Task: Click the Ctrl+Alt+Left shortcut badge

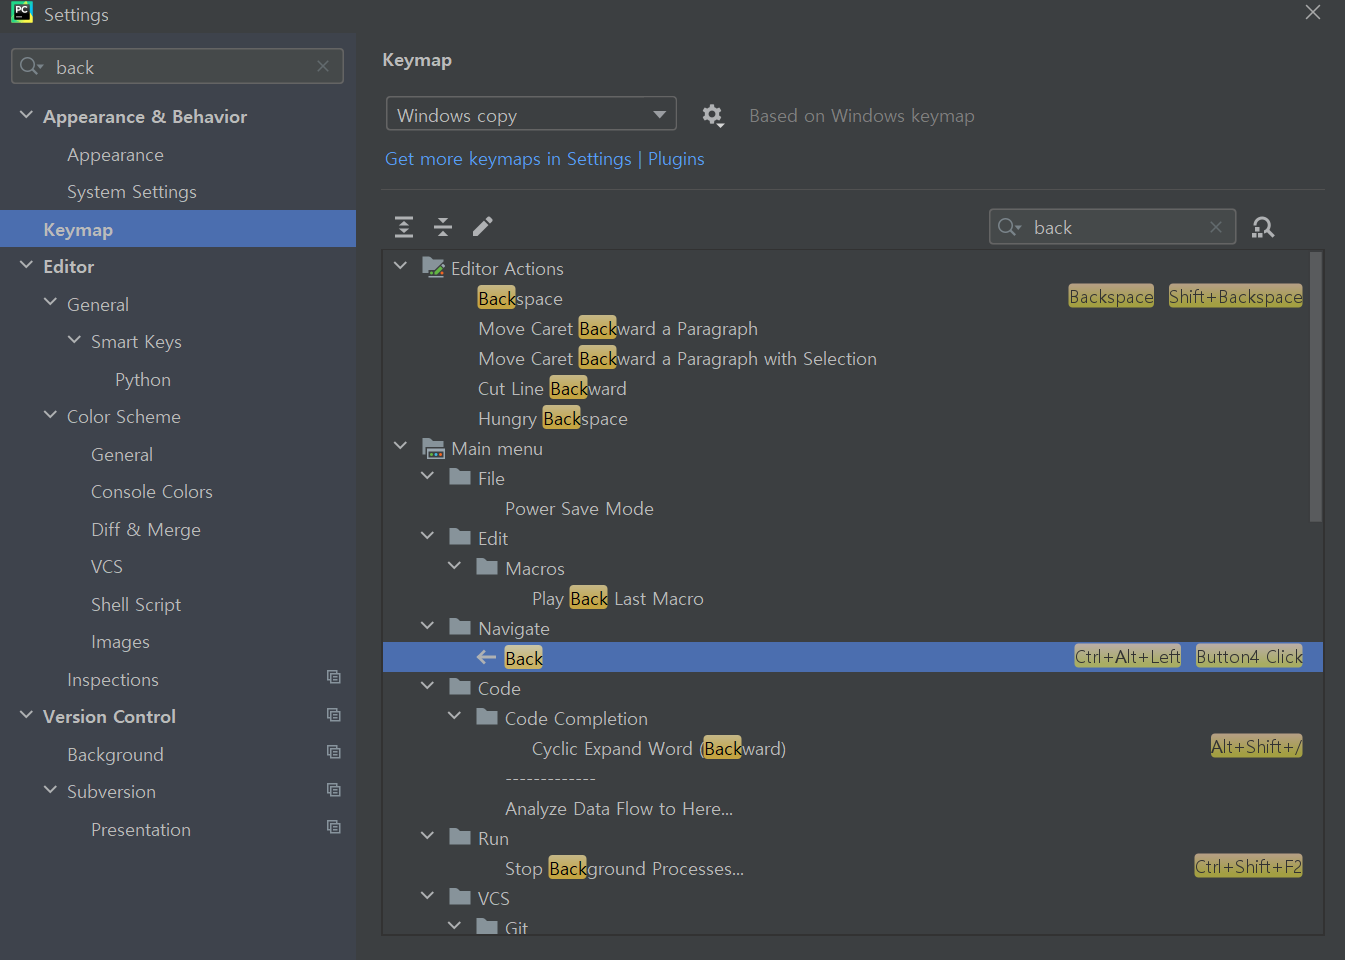Action: [1127, 657]
